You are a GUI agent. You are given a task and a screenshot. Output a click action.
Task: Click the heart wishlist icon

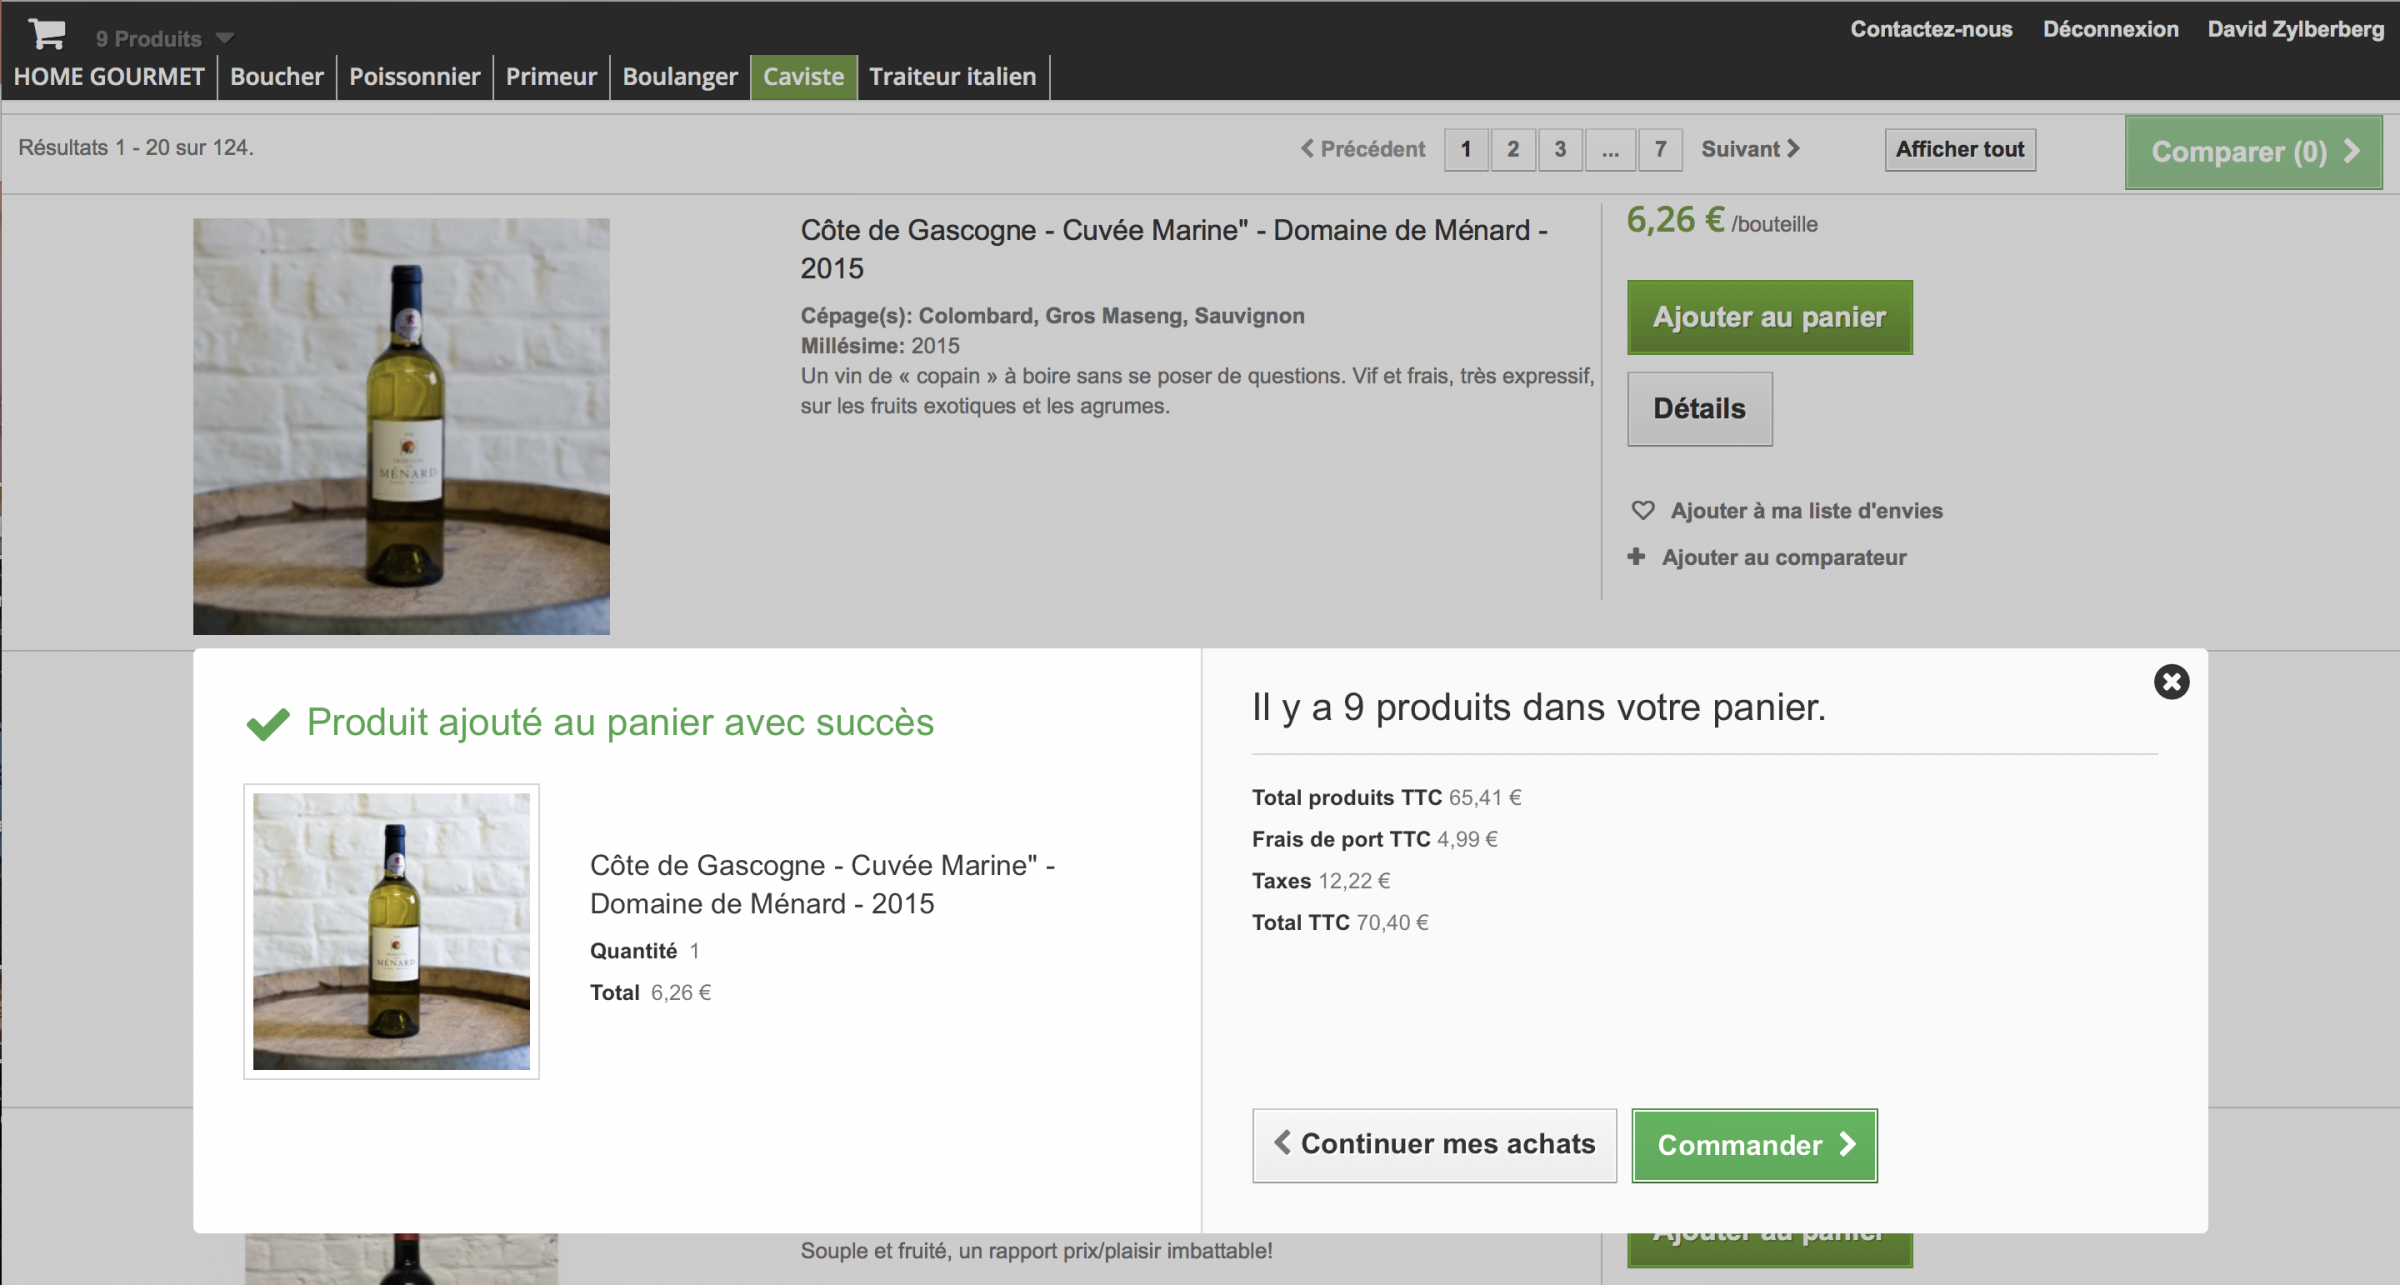point(1643,511)
